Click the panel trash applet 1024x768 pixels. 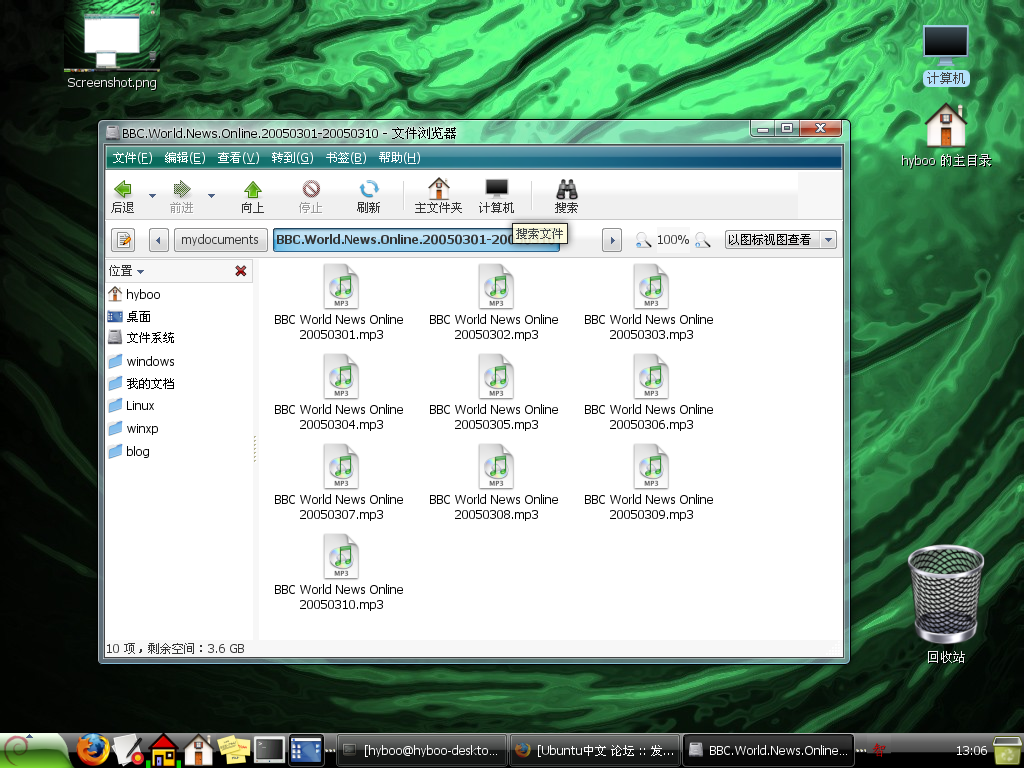tap(1007, 750)
